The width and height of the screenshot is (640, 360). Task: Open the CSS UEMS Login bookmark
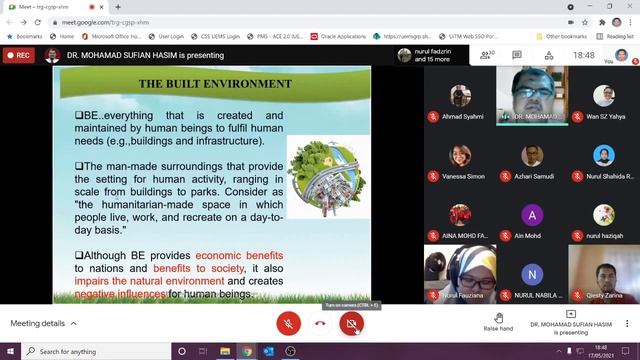(x=216, y=36)
